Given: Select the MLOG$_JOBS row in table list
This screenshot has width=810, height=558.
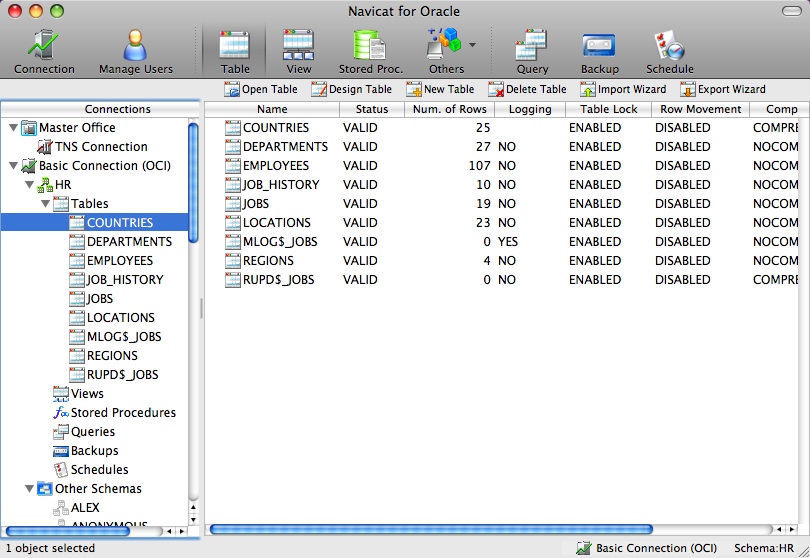Looking at the screenshot, I should 501,242.
